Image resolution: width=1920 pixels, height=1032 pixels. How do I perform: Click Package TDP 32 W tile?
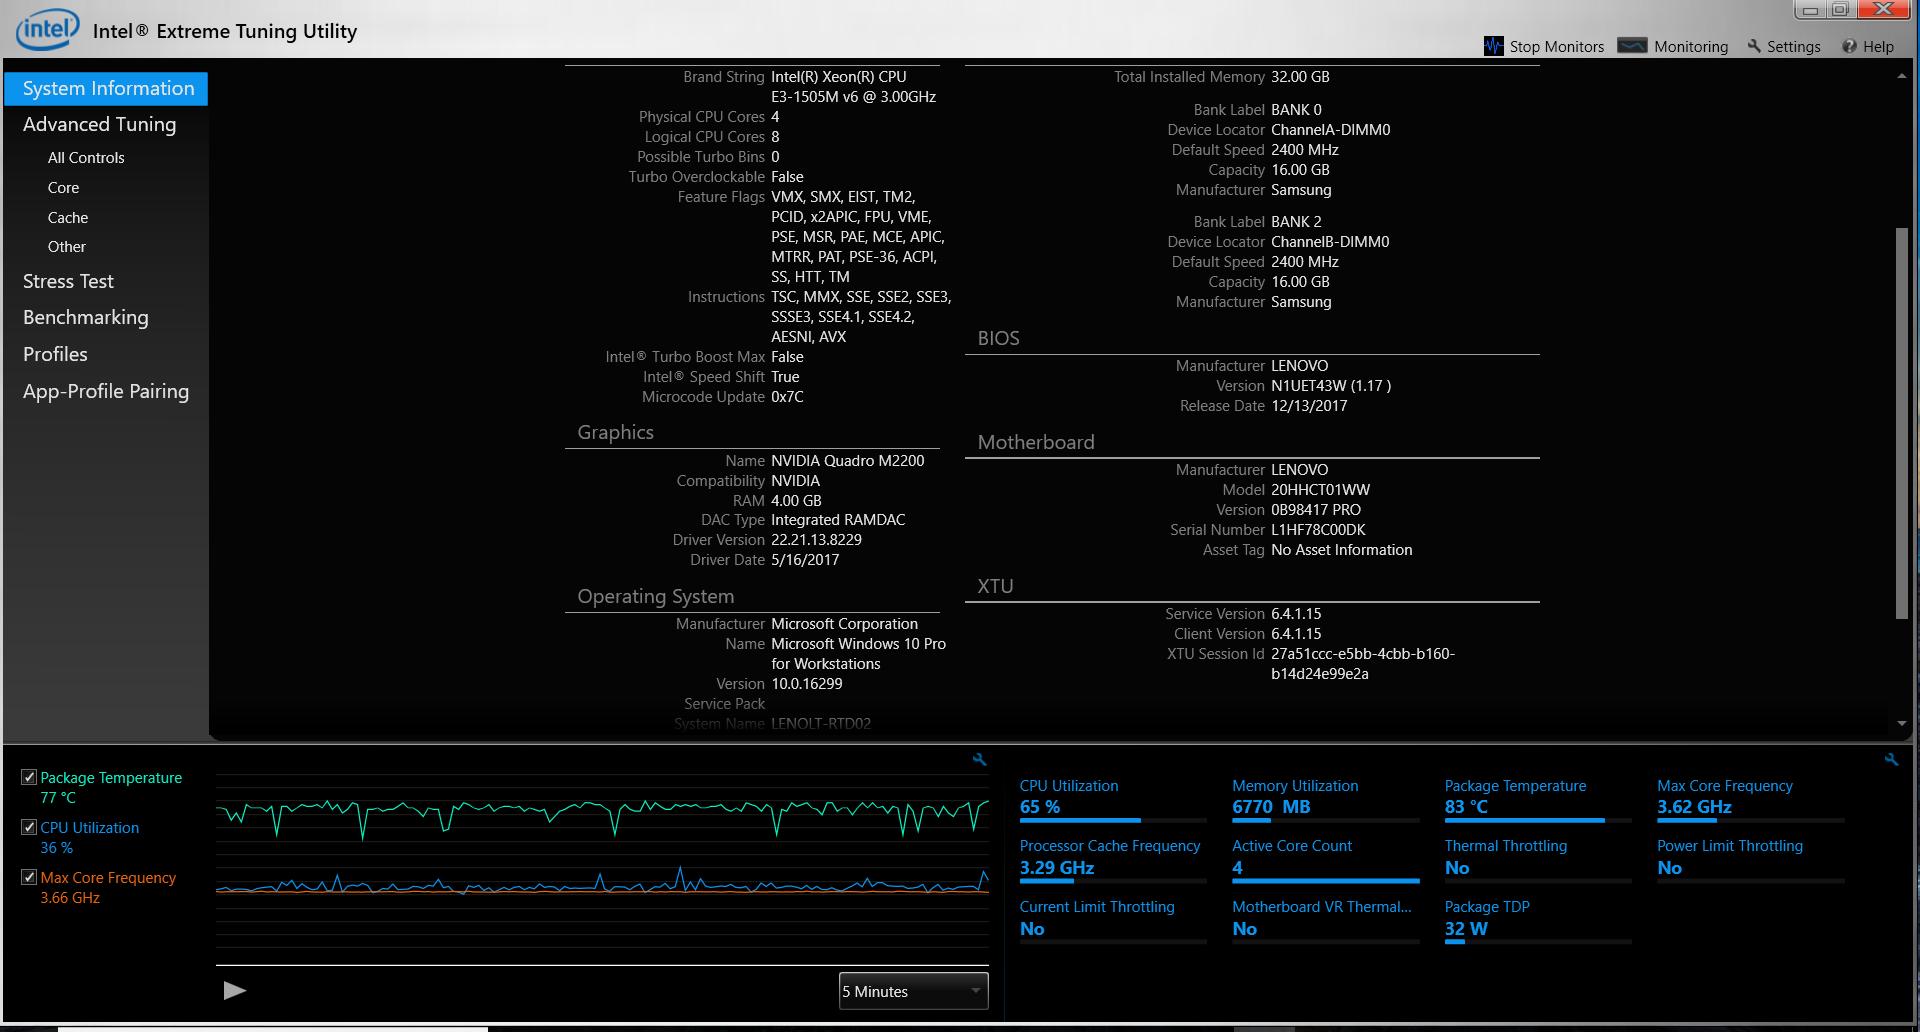point(1537,921)
